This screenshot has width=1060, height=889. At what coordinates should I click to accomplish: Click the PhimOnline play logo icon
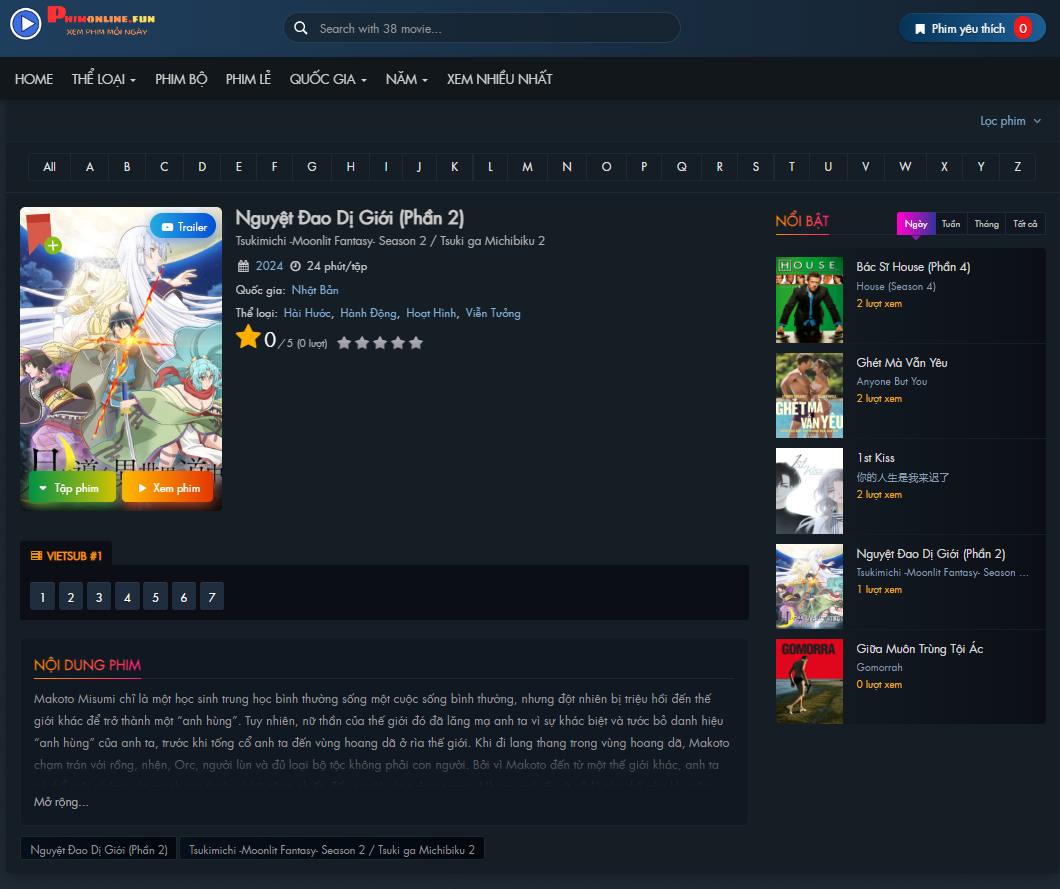(x=26, y=24)
